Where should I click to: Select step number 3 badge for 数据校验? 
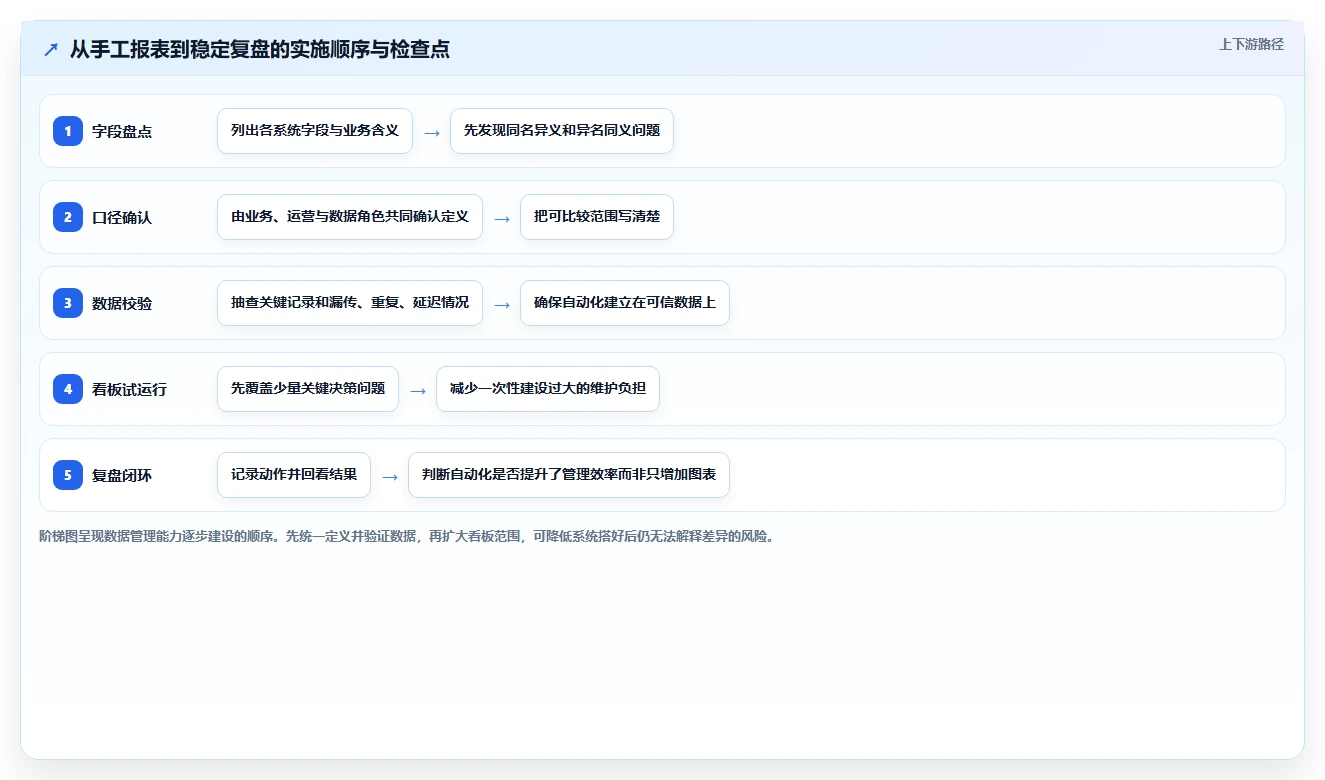(68, 303)
